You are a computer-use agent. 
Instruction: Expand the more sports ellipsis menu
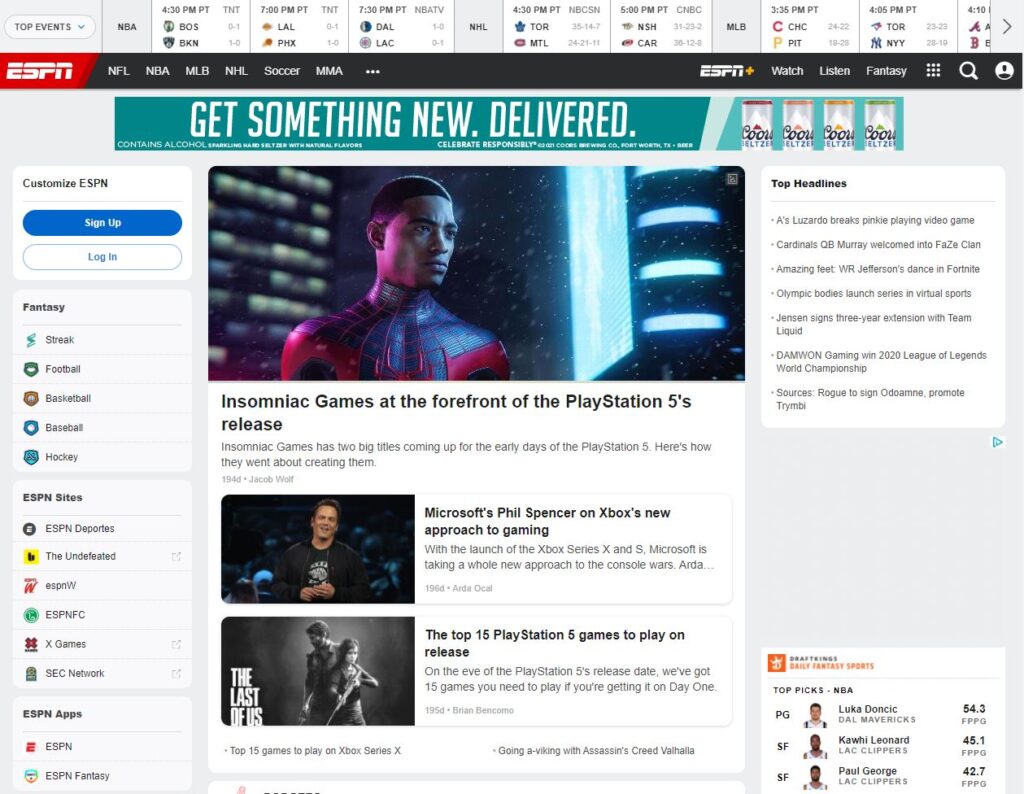(372, 71)
